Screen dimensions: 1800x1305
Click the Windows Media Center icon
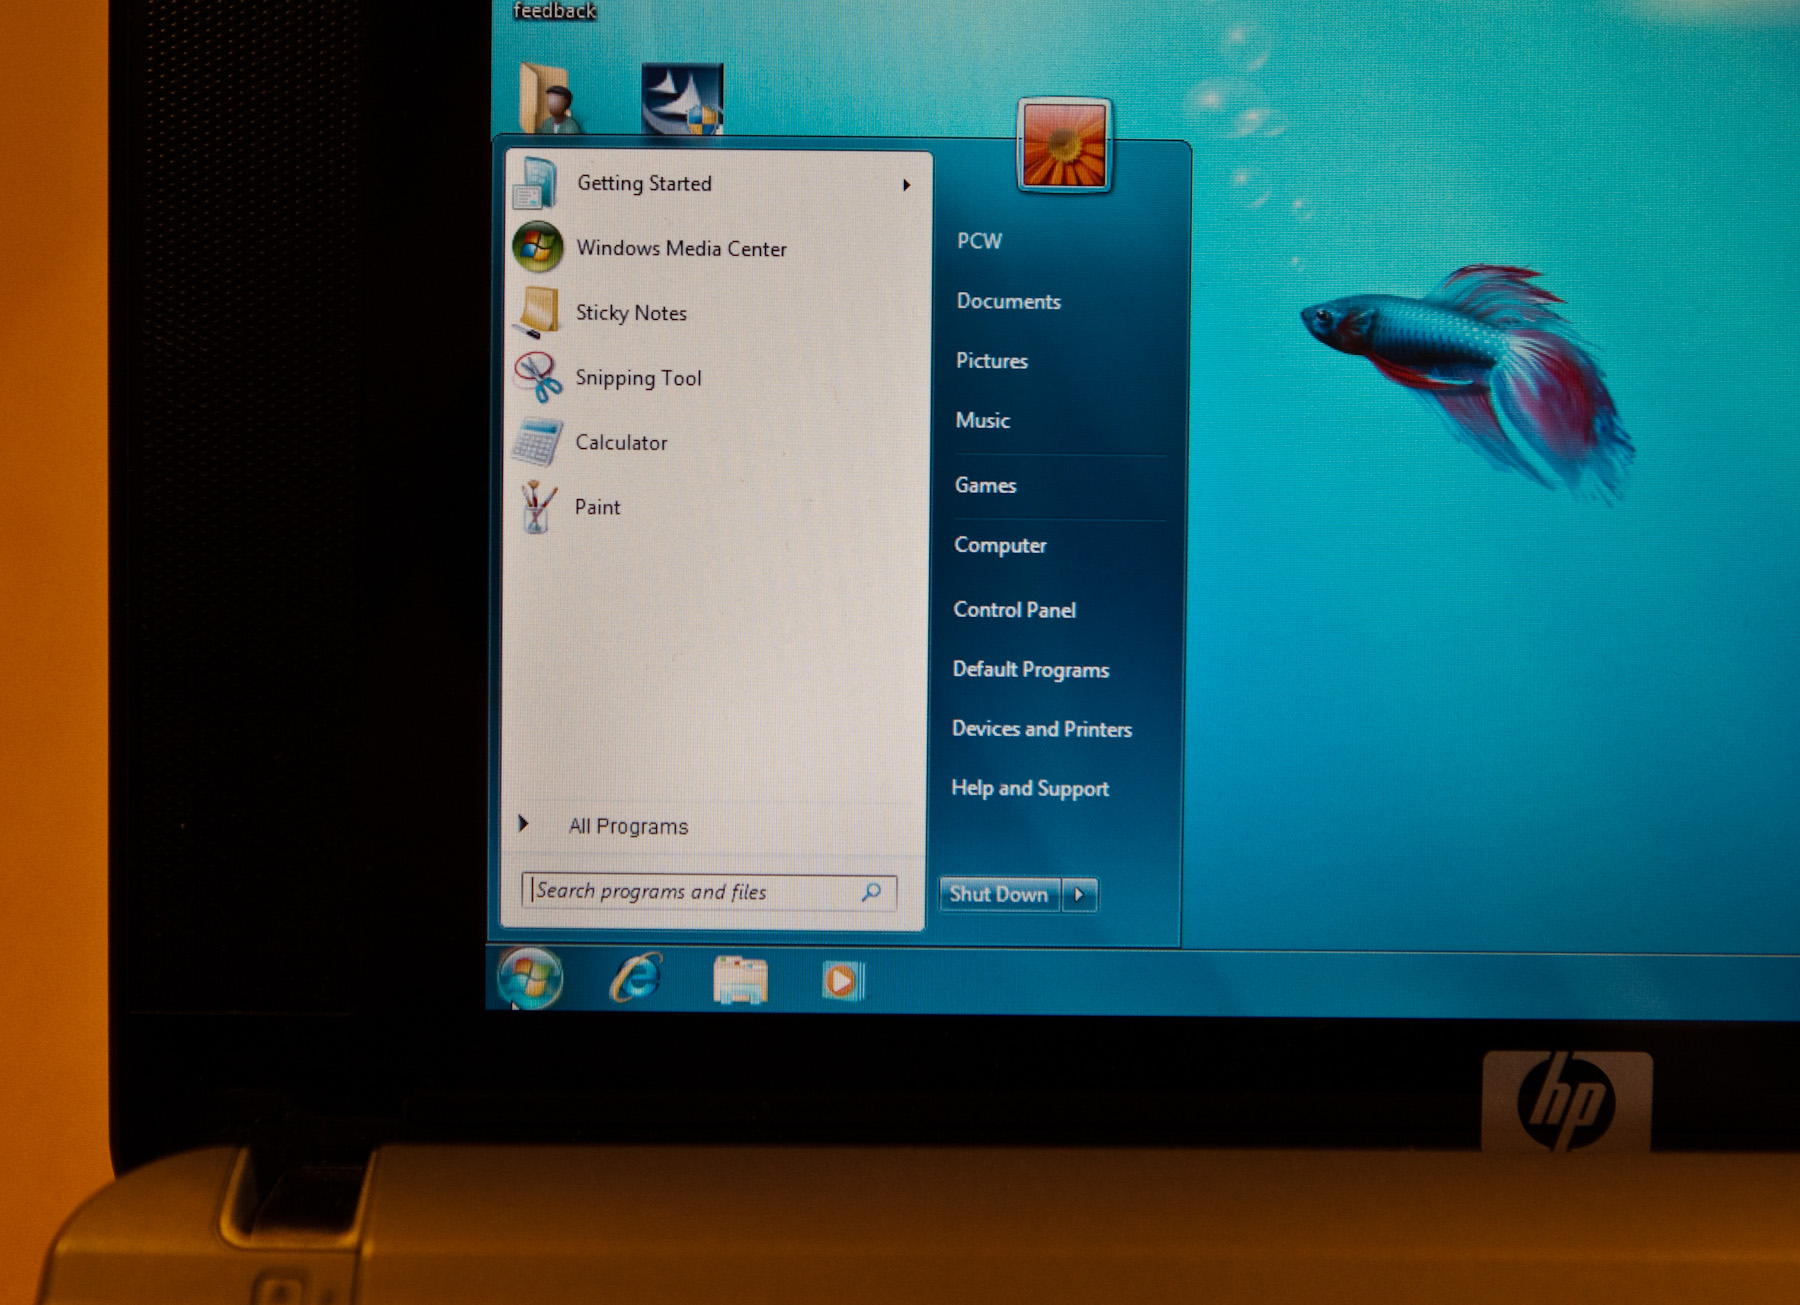538,247
